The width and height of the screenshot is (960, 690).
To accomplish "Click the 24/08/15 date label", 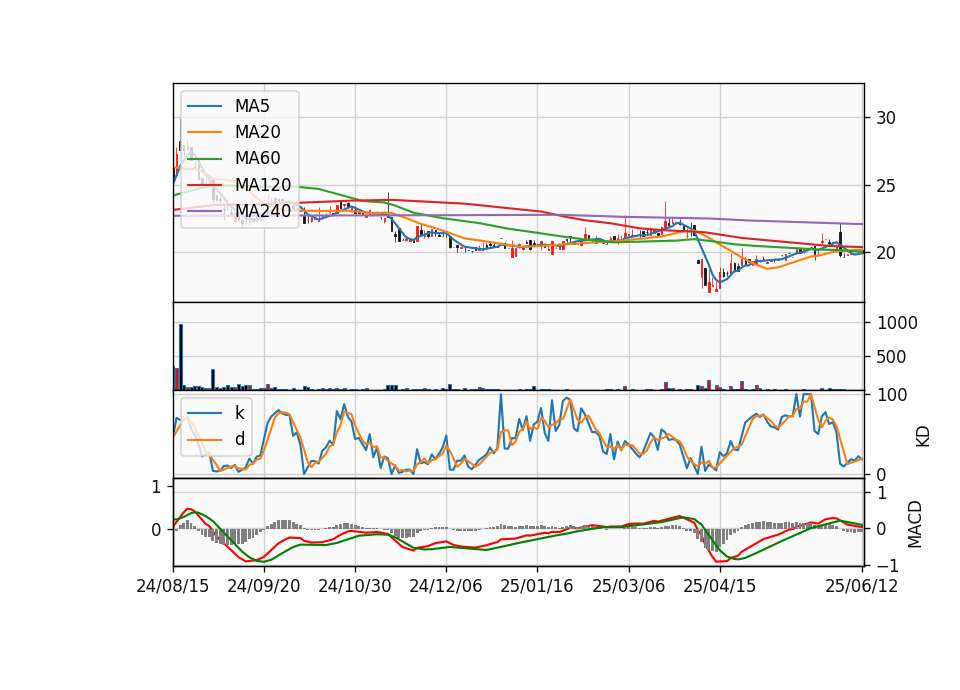I will coord(173,586).
